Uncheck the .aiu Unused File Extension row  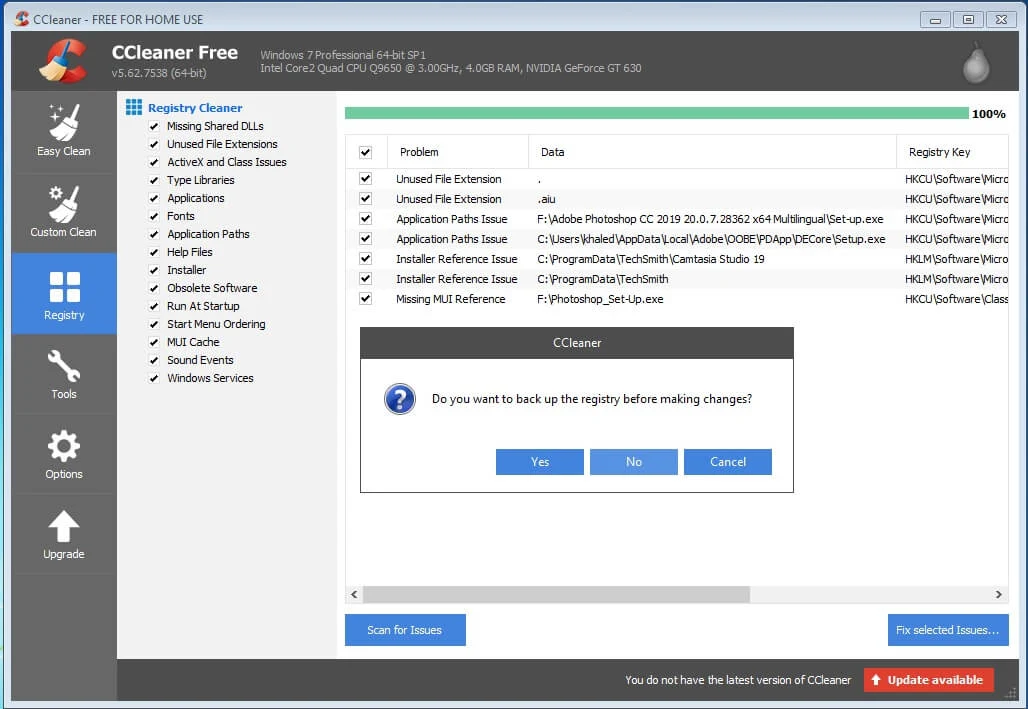(x=366, y=199)
